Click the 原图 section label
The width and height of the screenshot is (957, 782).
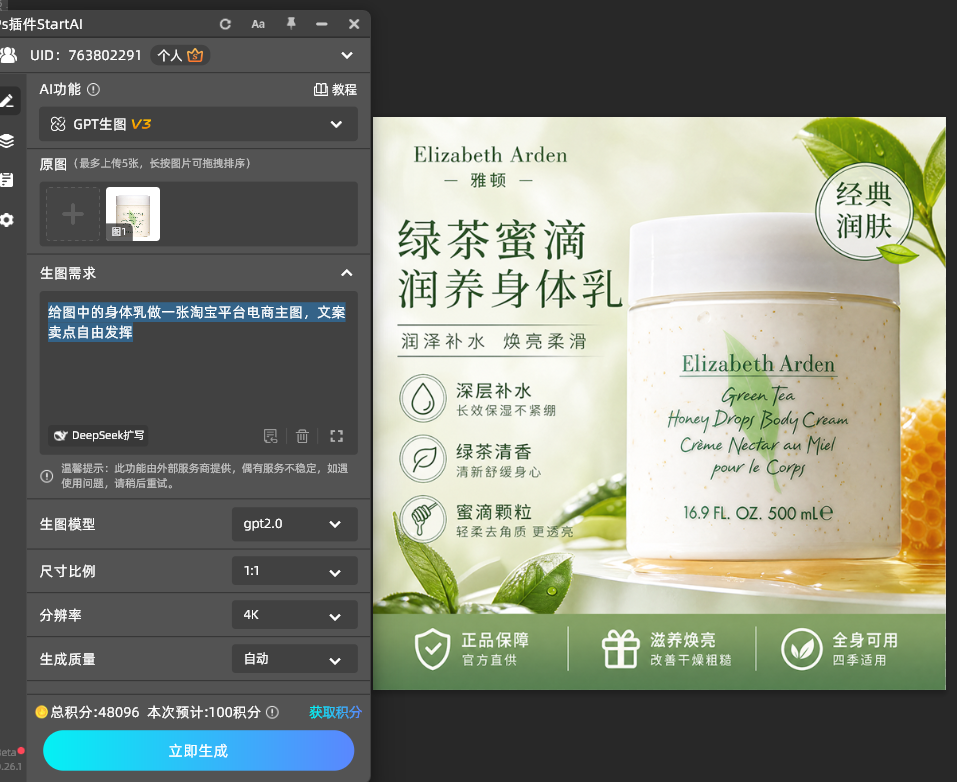52,164
